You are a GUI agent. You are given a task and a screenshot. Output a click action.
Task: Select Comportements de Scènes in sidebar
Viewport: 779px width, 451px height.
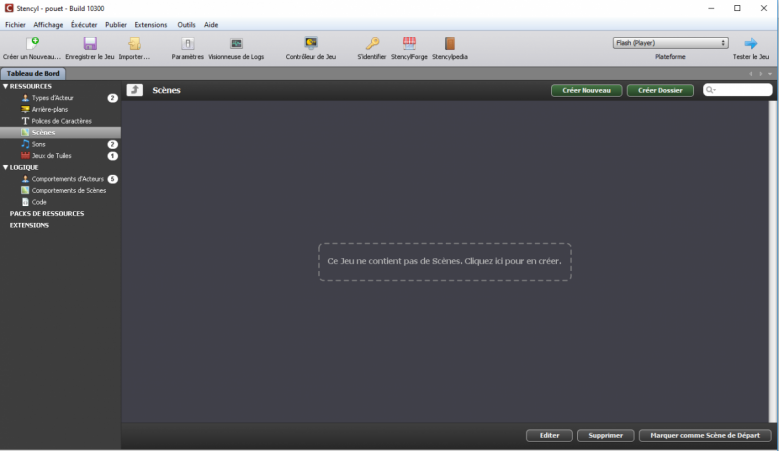pos(60,190)
